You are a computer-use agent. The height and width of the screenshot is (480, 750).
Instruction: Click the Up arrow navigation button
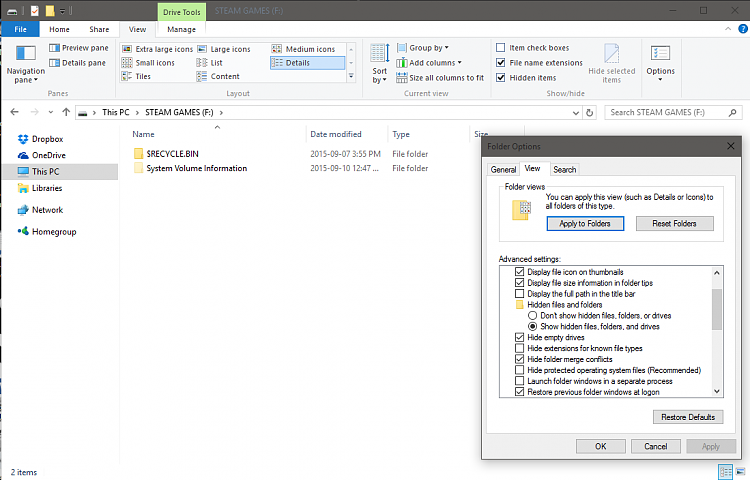[x=65, y=112]
